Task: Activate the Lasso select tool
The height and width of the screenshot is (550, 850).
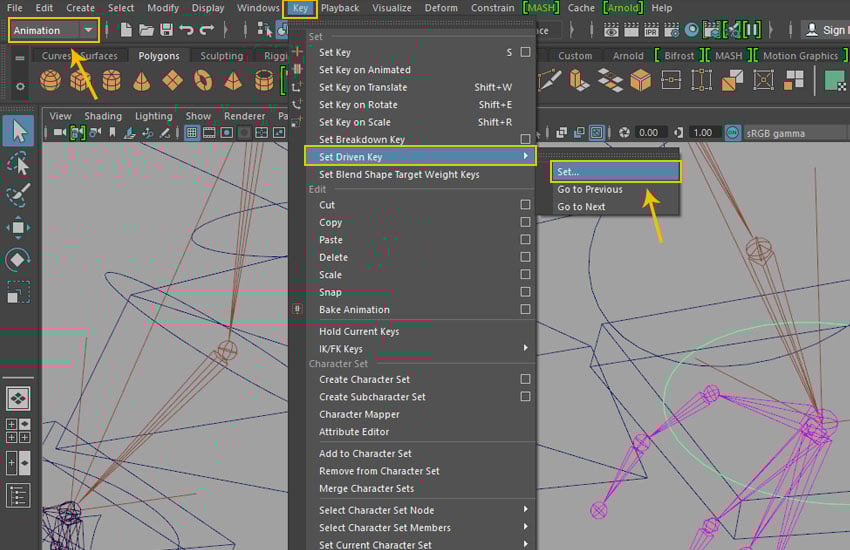Action: click(18, 163)
